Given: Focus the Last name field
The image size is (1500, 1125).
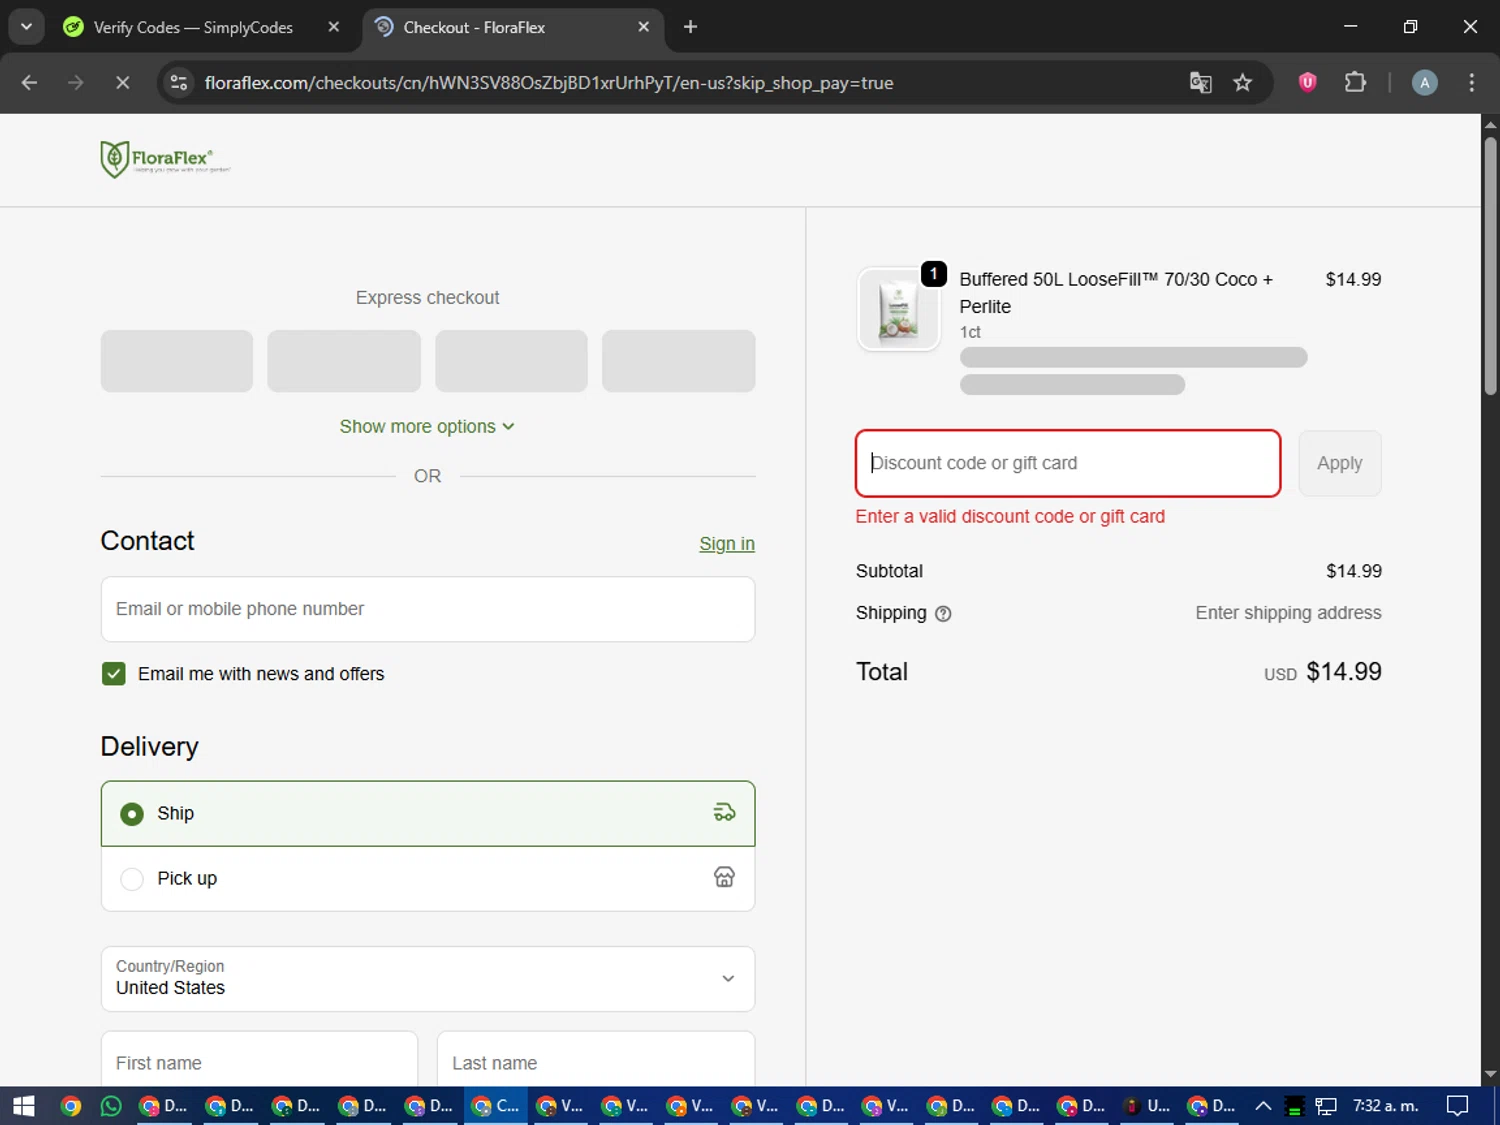Looking at the screenshot, I should pyautogui.click(x=596, y=1060).
